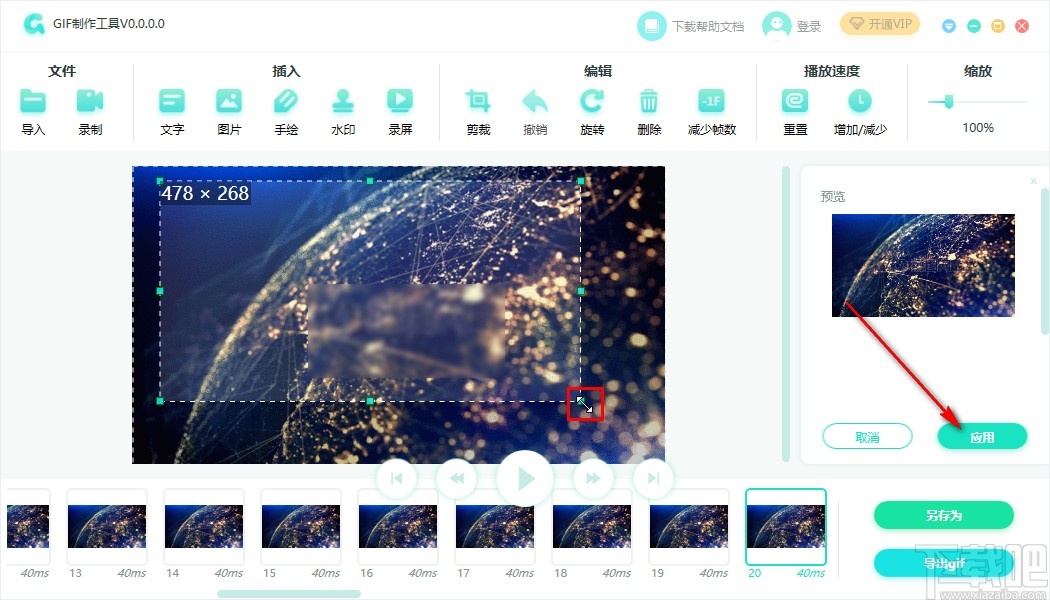Click the frame timeline horizontal scrollbar
Screen dimensions: 1050x600
click(289, 593)
